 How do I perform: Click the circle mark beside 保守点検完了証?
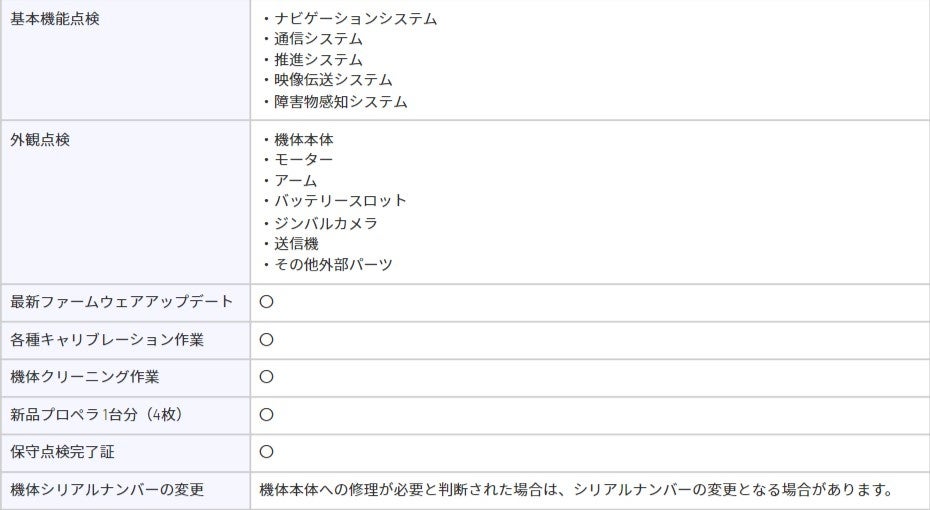click(x=266, y=452)
